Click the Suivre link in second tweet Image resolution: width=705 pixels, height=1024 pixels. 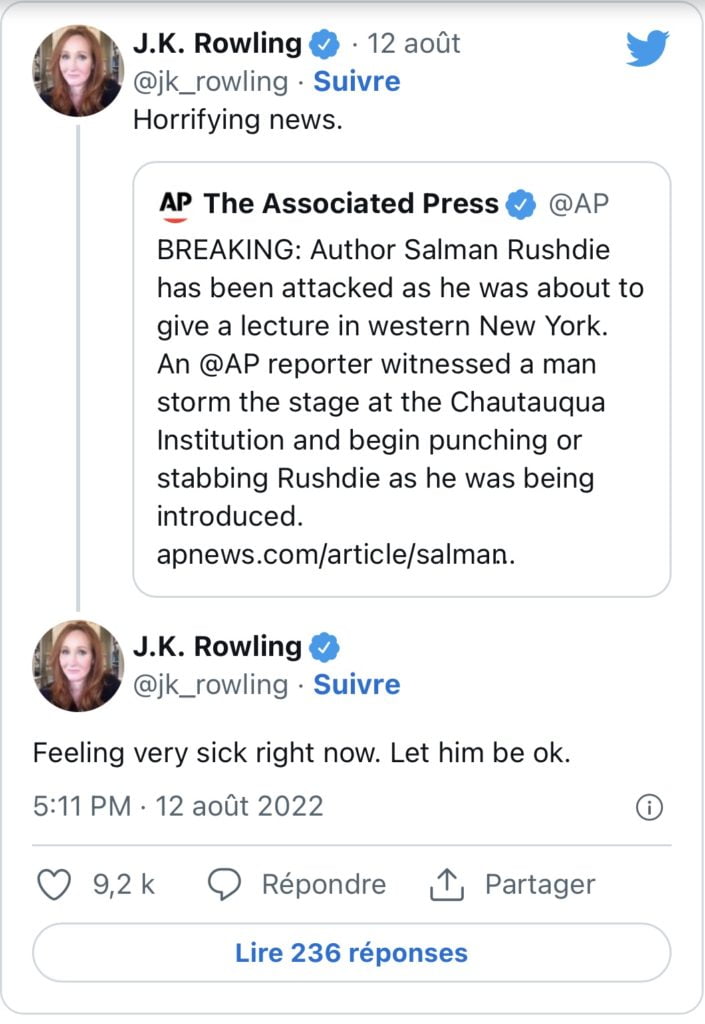click(356, 684)
